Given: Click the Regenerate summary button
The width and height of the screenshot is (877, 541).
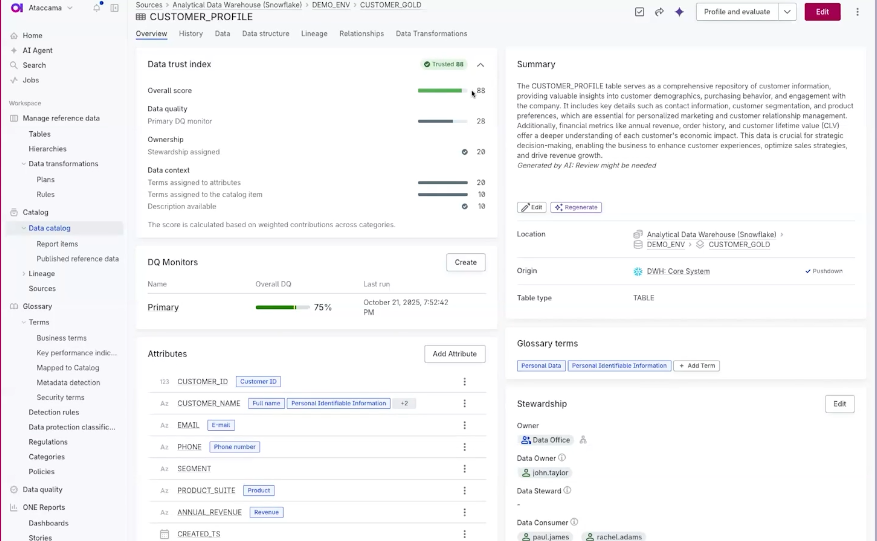Looking at the screenshot, I should click(576, 207).
